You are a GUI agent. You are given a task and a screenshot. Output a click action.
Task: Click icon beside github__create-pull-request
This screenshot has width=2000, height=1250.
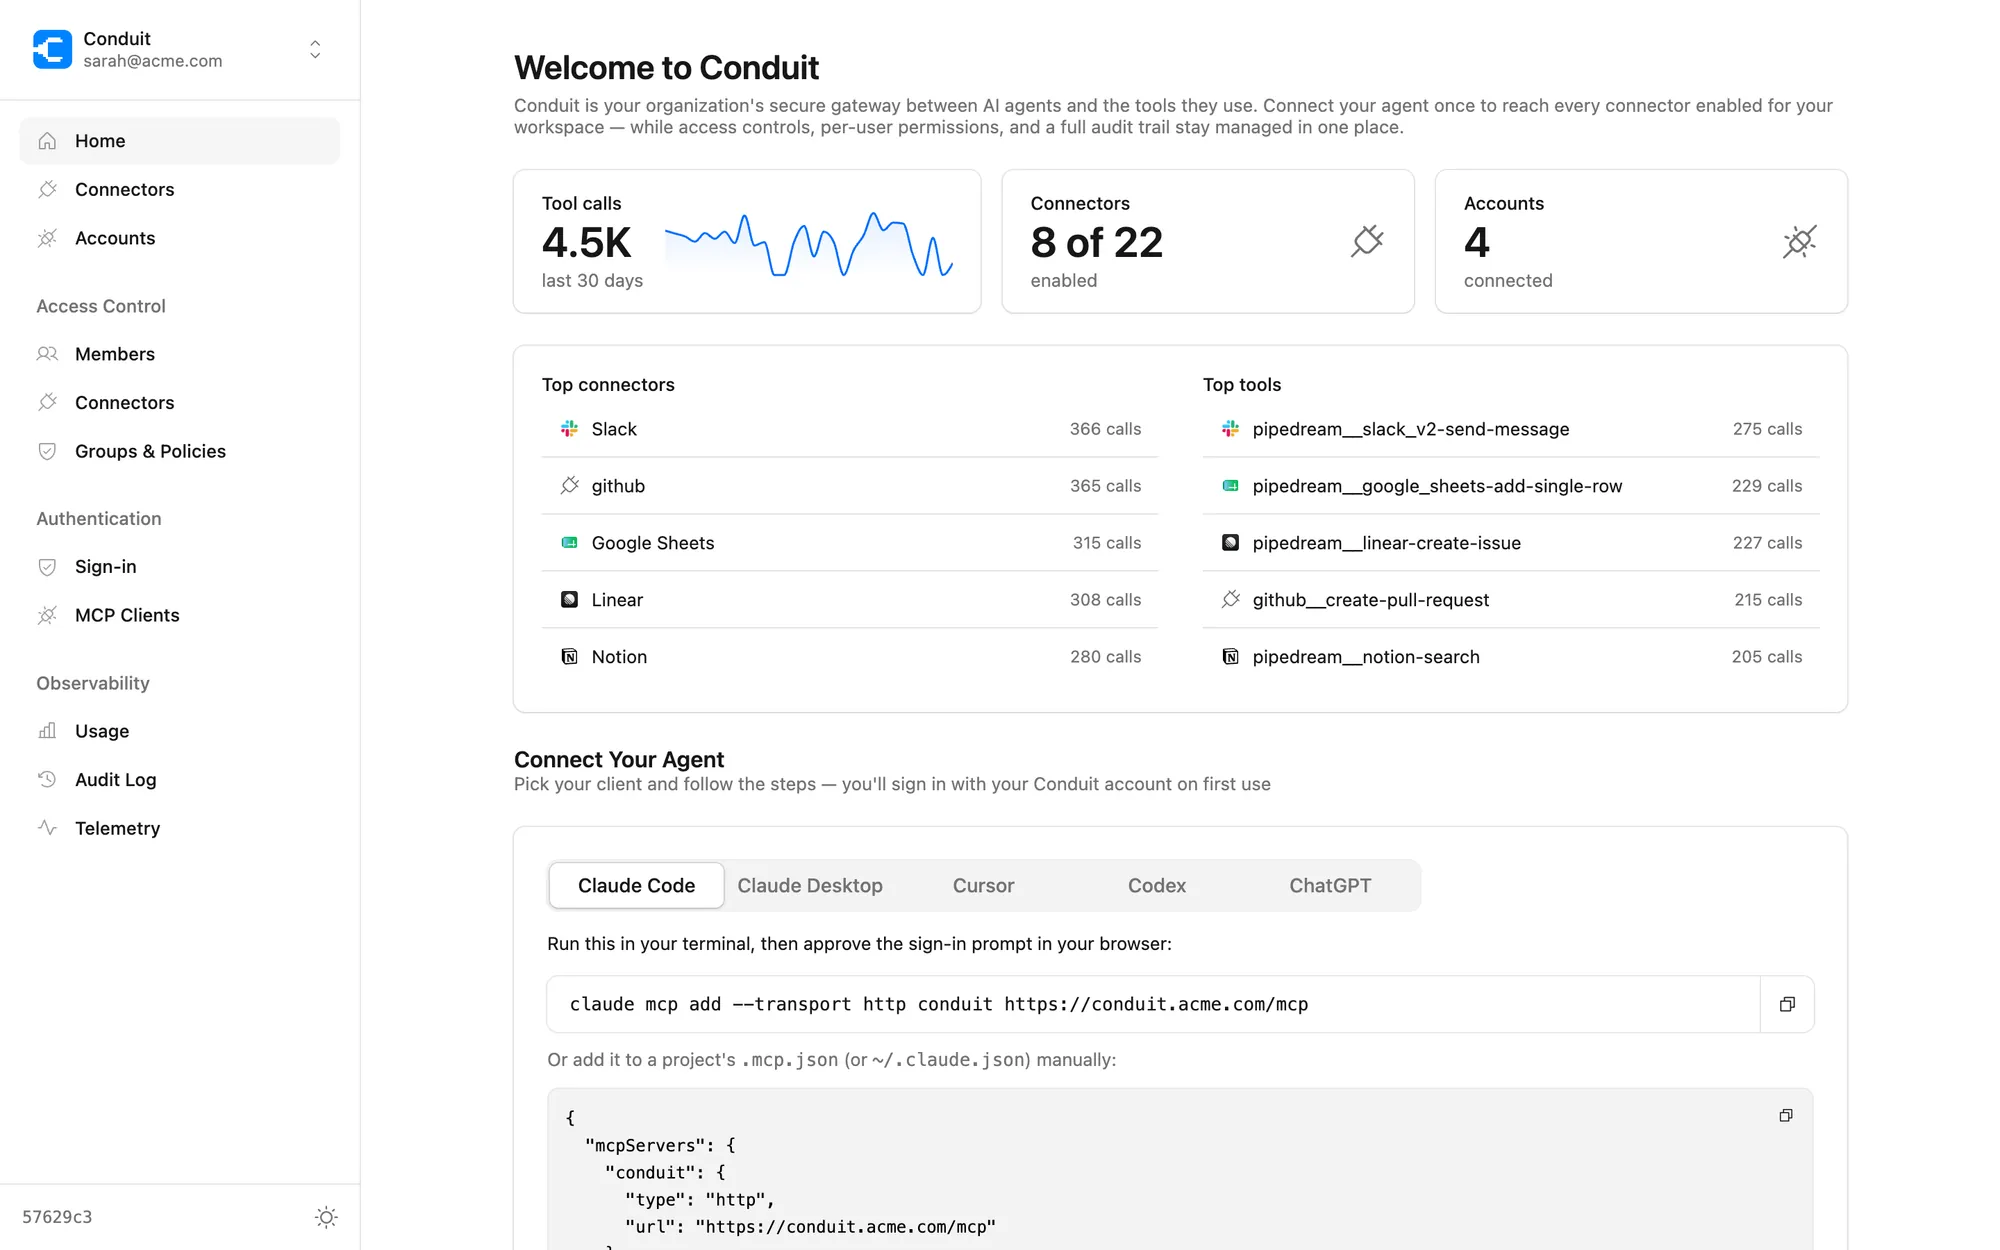point(1230,600)
